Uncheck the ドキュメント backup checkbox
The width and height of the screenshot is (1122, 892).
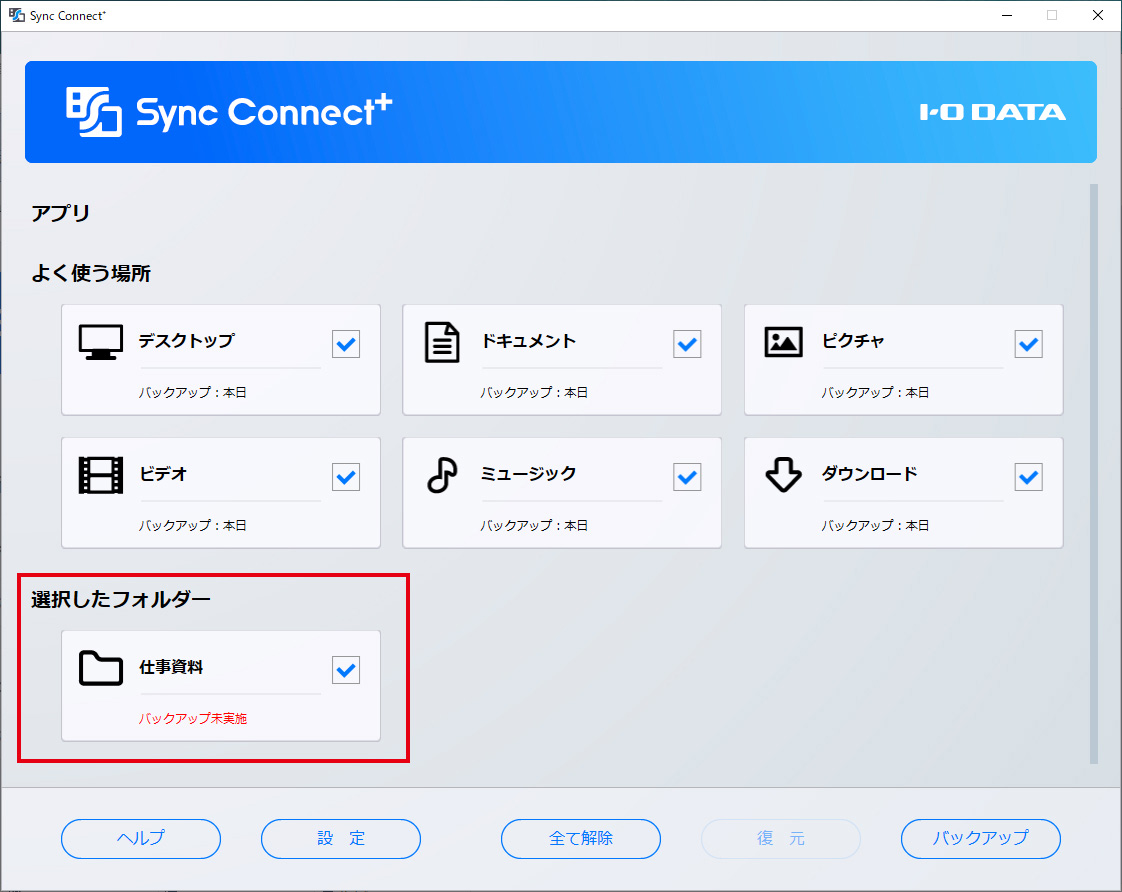(x=687, y=345)
